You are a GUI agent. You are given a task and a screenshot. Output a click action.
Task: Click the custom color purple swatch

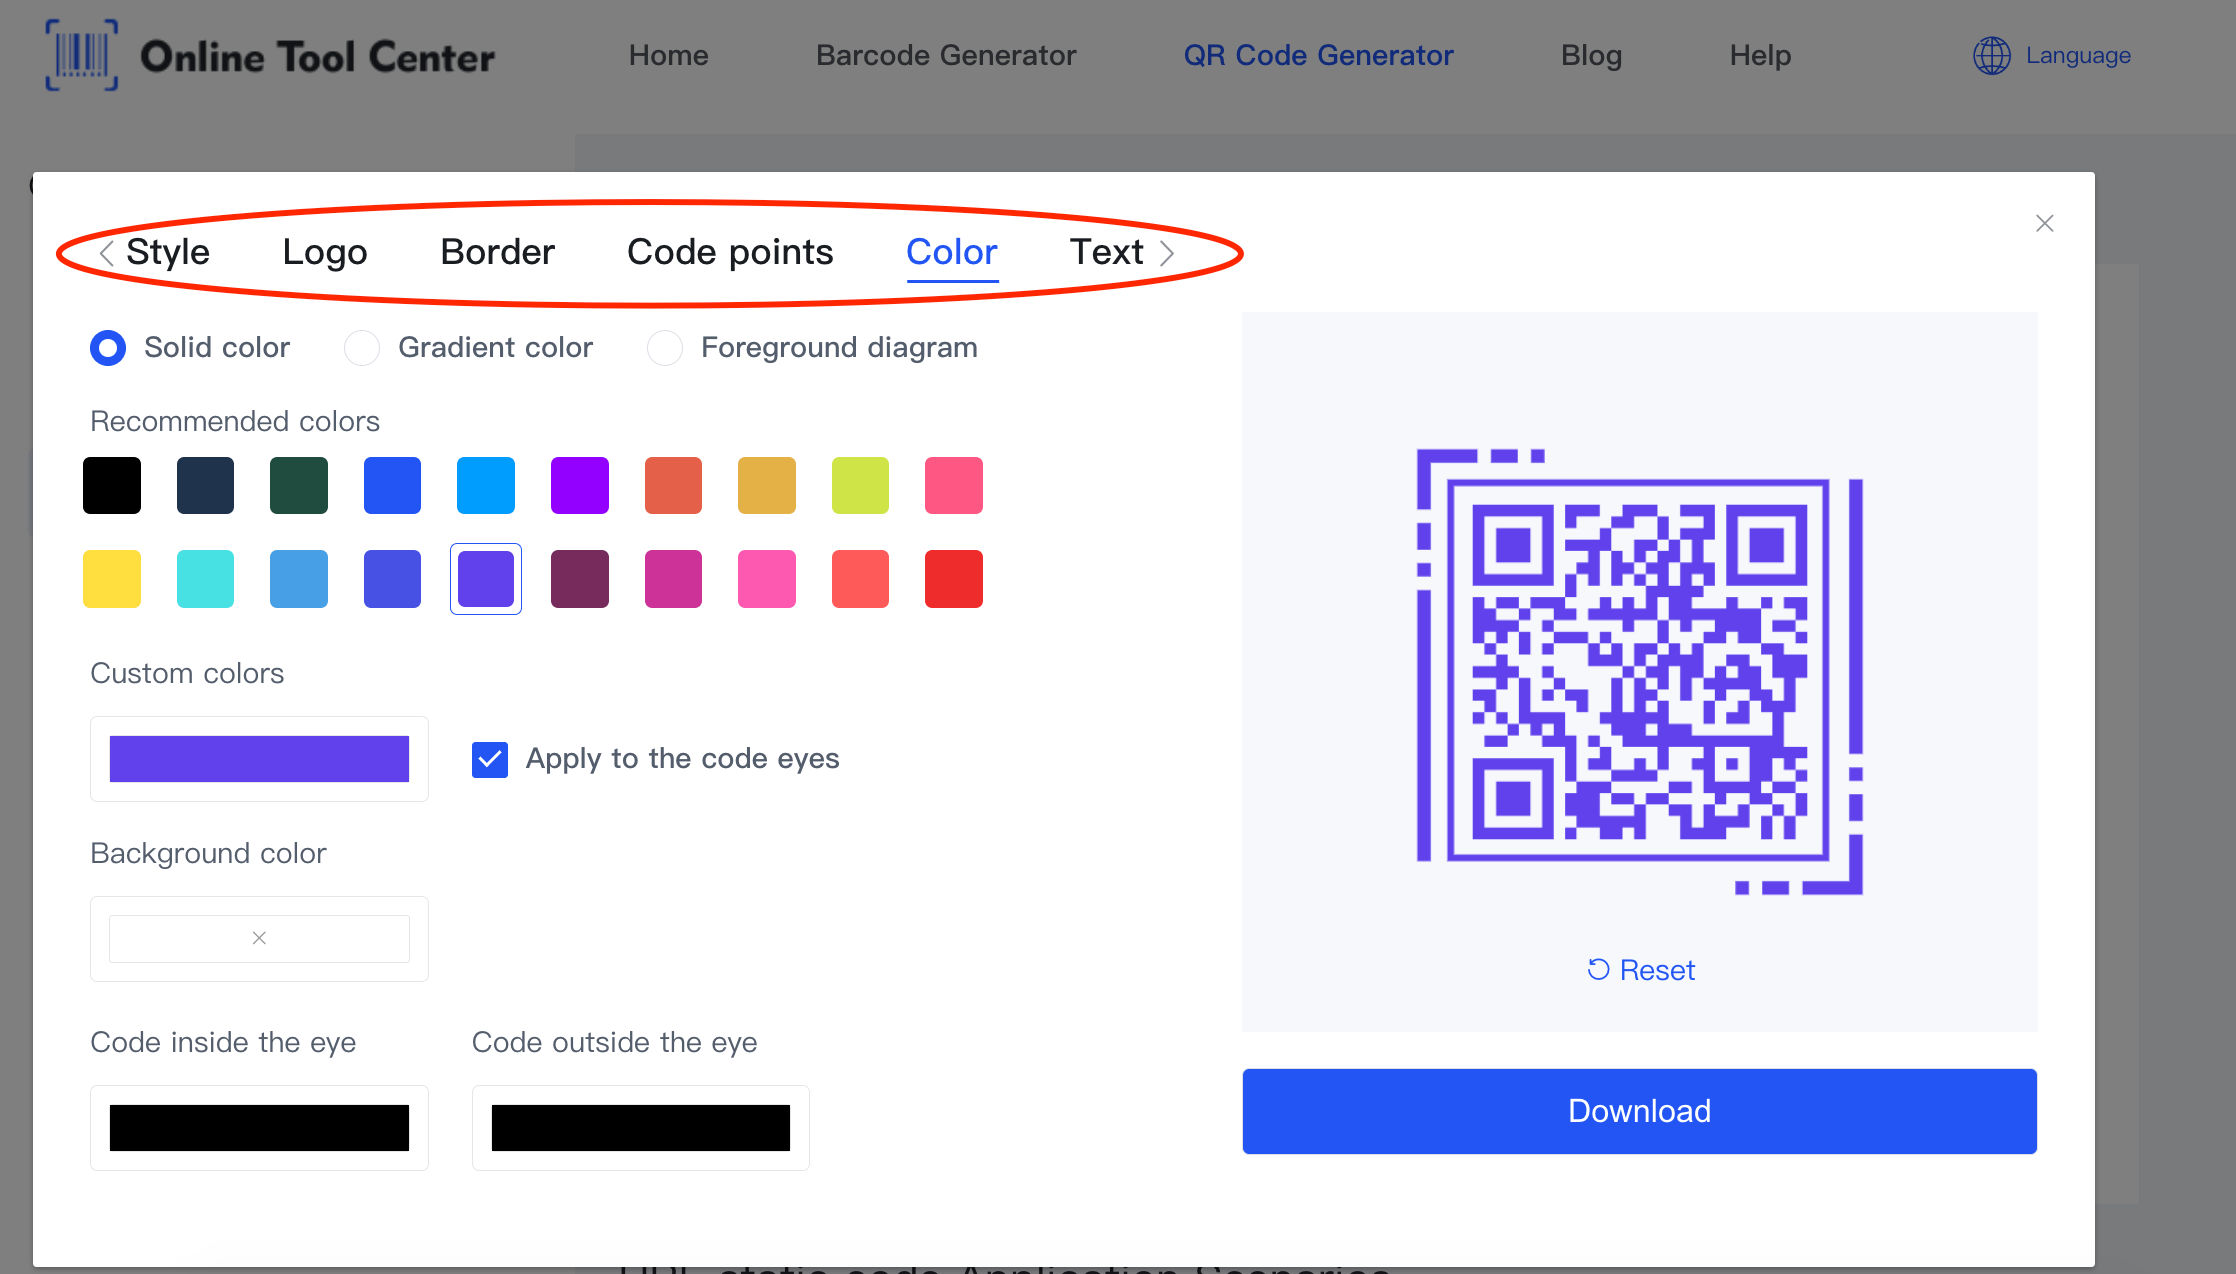pos(258,757)
